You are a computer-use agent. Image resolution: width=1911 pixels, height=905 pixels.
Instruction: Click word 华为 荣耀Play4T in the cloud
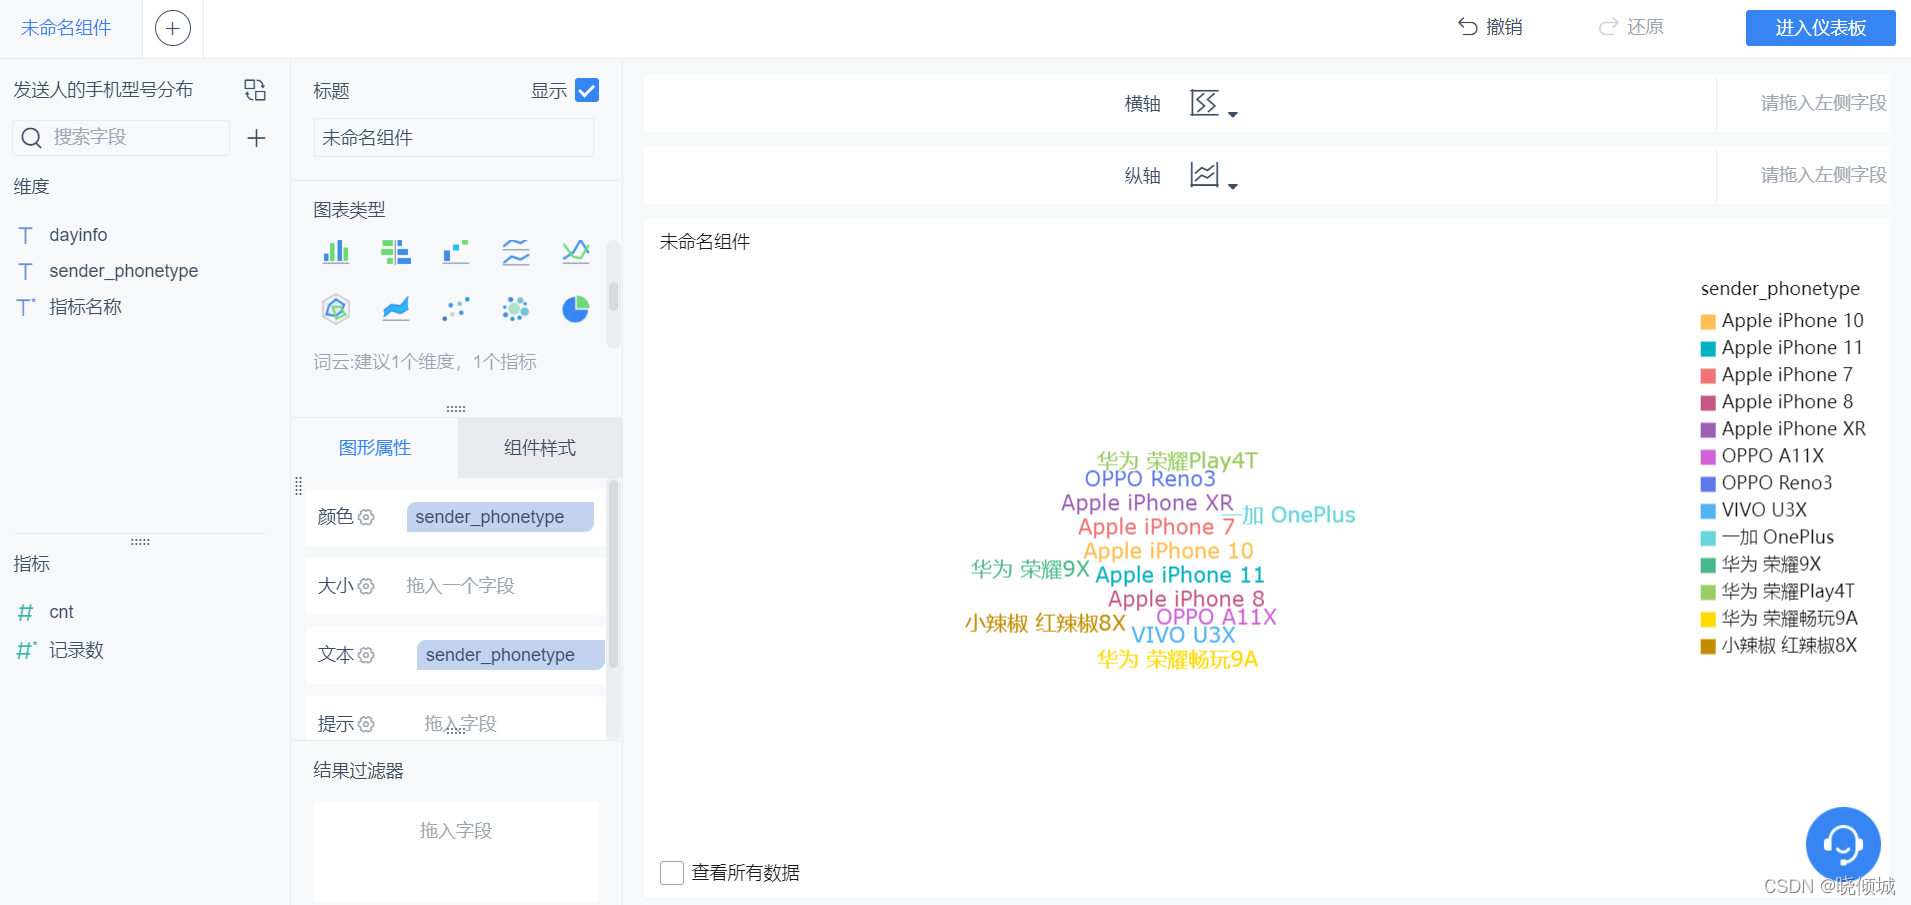tap(1177, 461)
